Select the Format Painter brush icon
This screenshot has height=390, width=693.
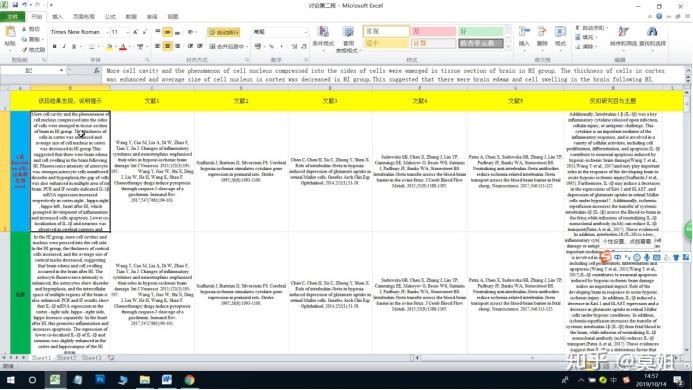coord(24,50)
